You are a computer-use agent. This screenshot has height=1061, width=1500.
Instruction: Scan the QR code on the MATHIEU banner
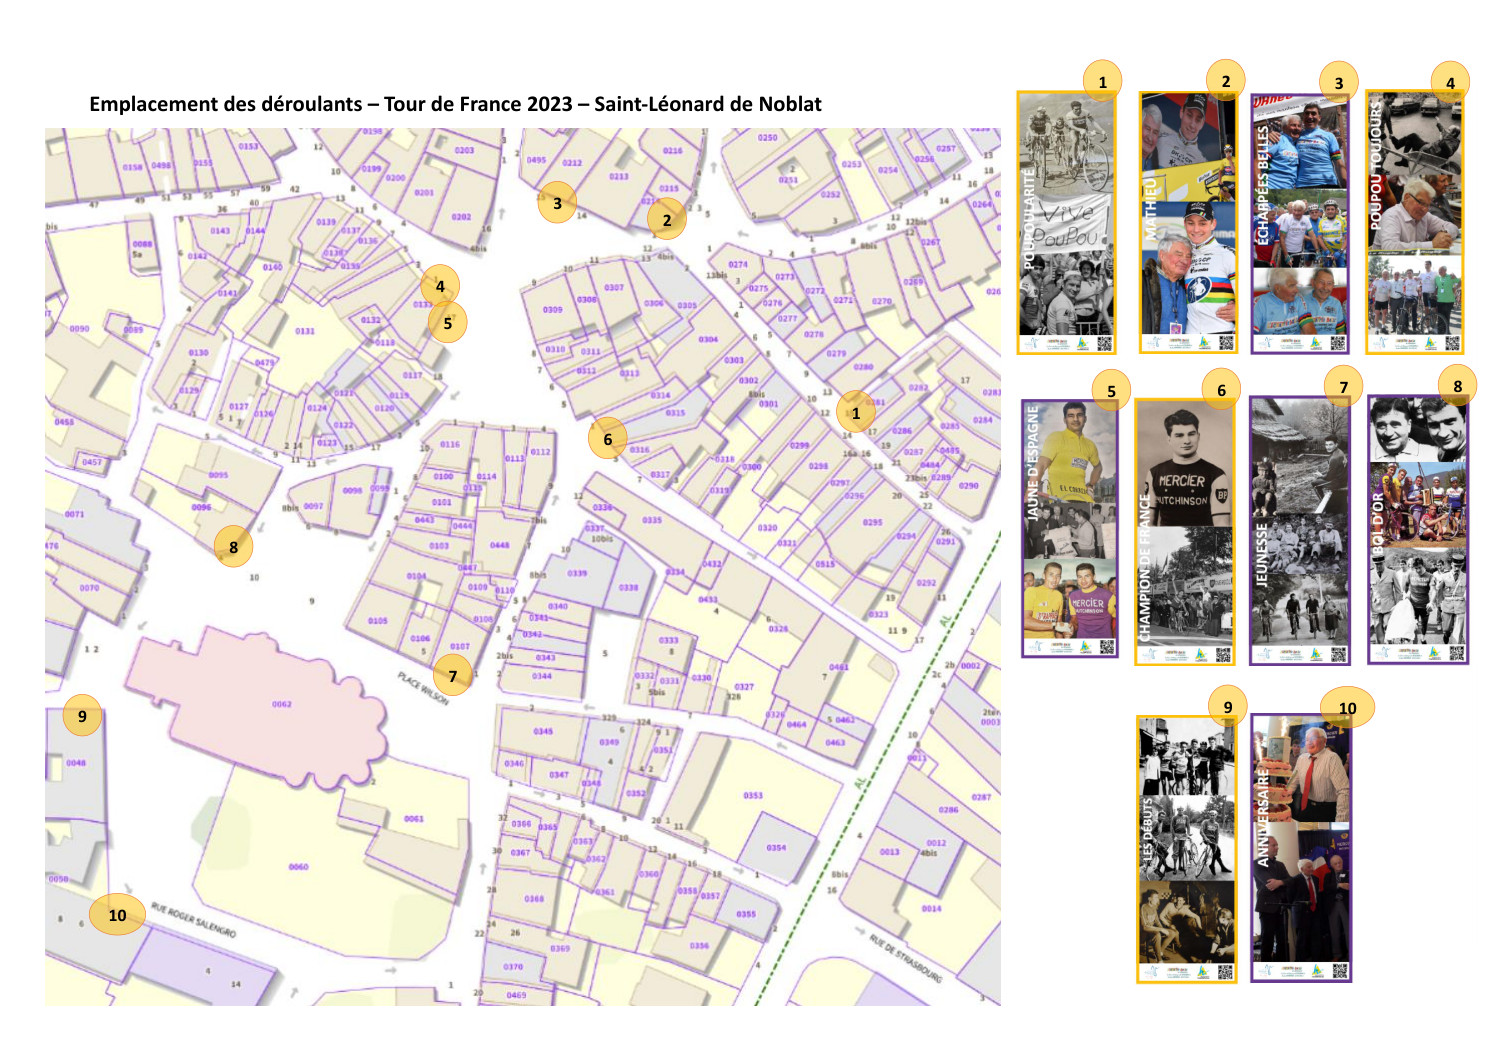click(1227, 342)
